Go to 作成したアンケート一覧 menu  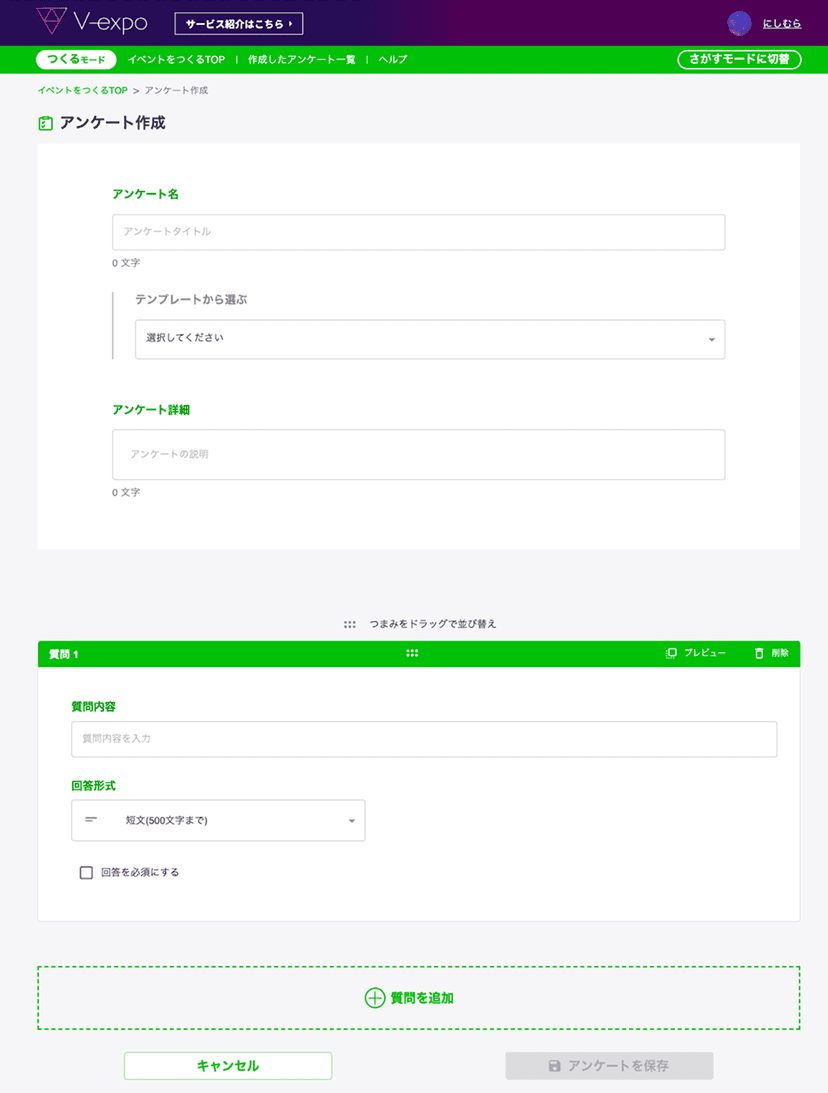pos(301,60)
